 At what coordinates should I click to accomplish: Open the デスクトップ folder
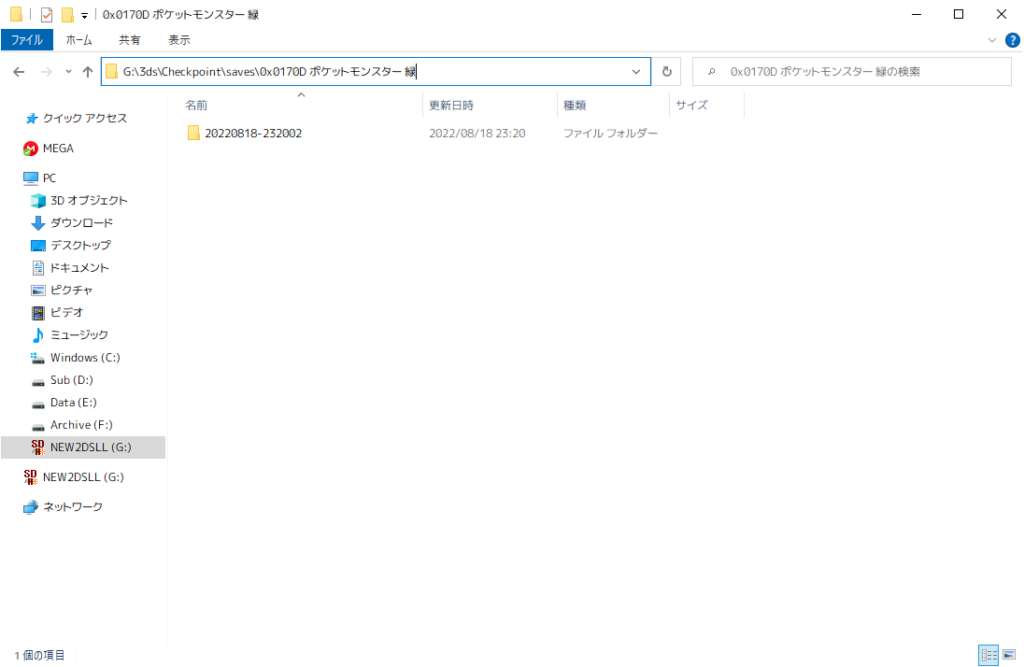pyautogui.click(x=81, y=245)
